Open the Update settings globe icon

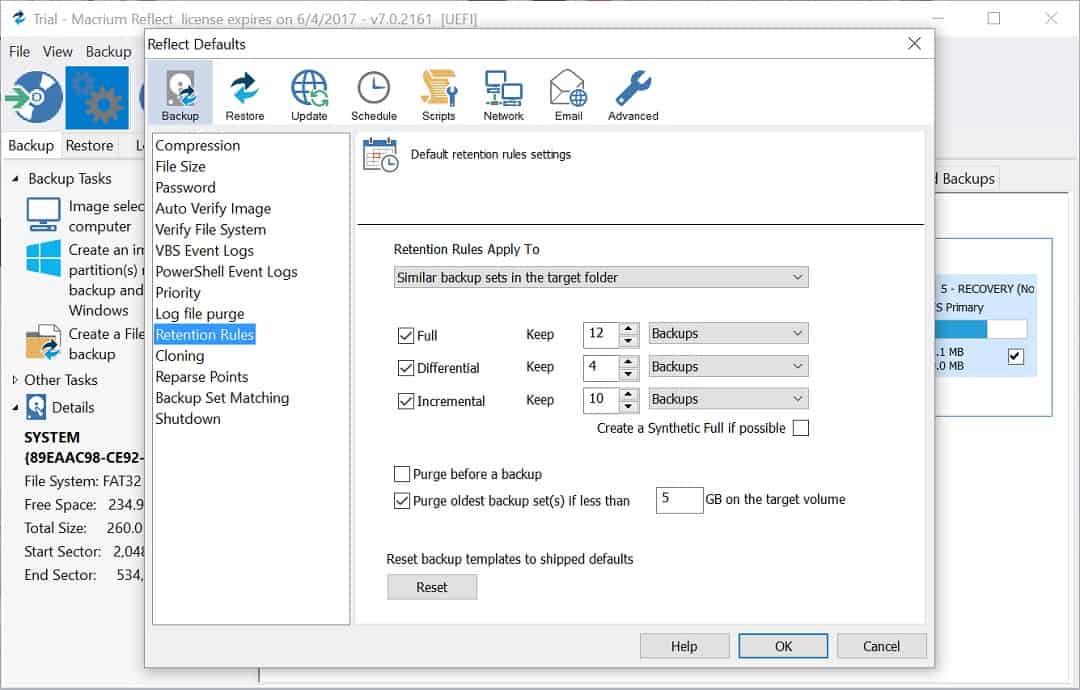(309, 94)
